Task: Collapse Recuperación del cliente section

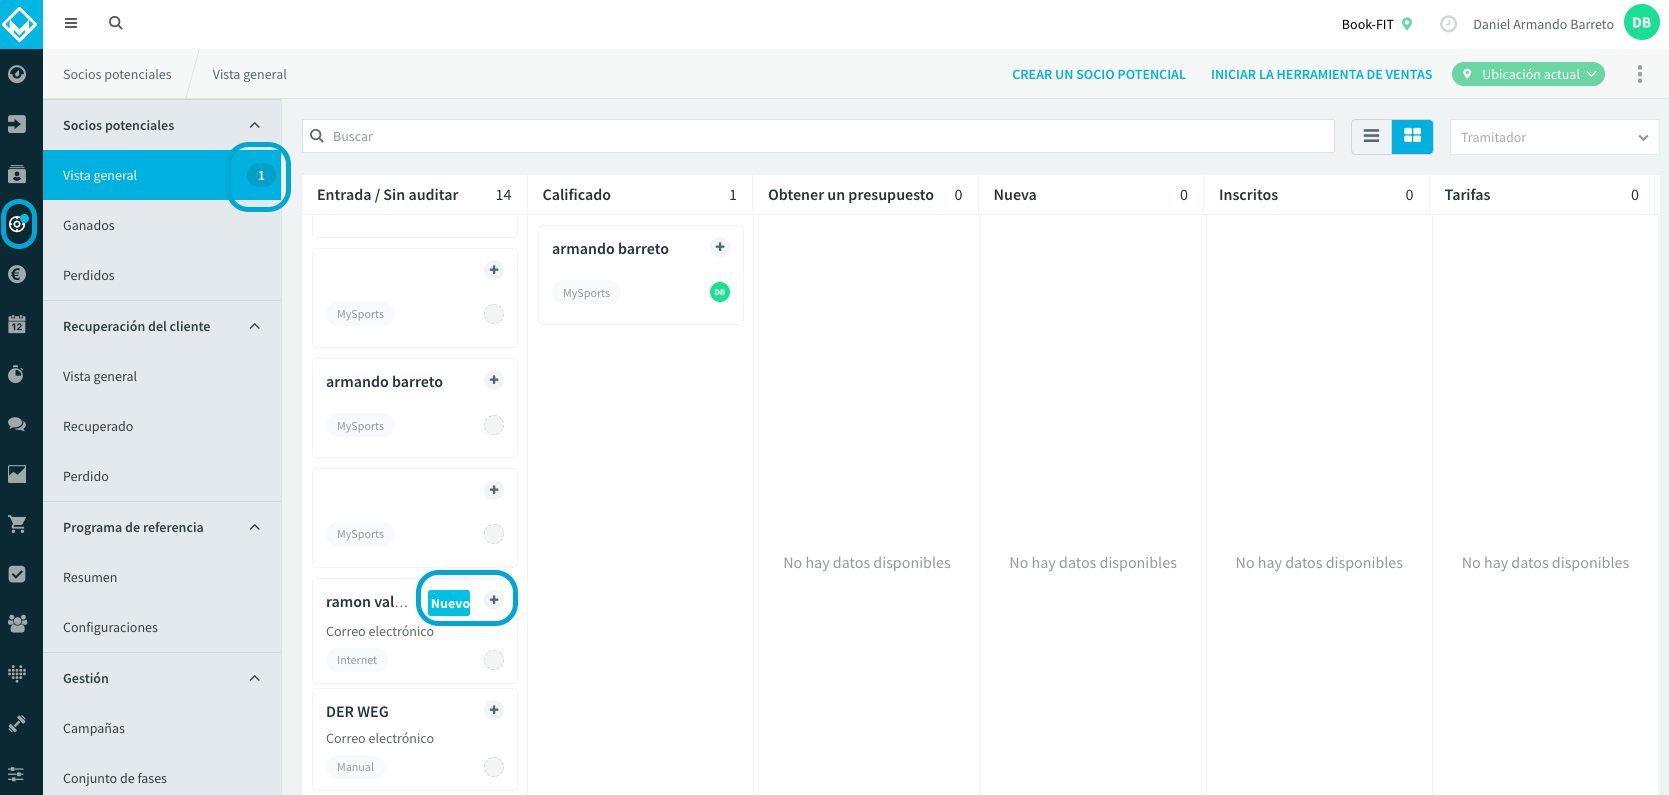Action: pos(254,326)
